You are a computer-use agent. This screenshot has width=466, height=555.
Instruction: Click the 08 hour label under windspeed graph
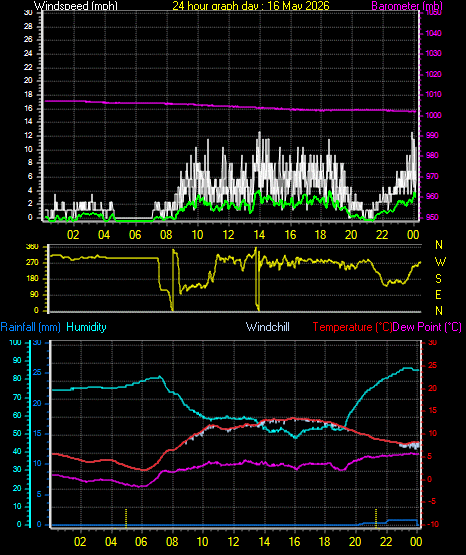[166, 235]
